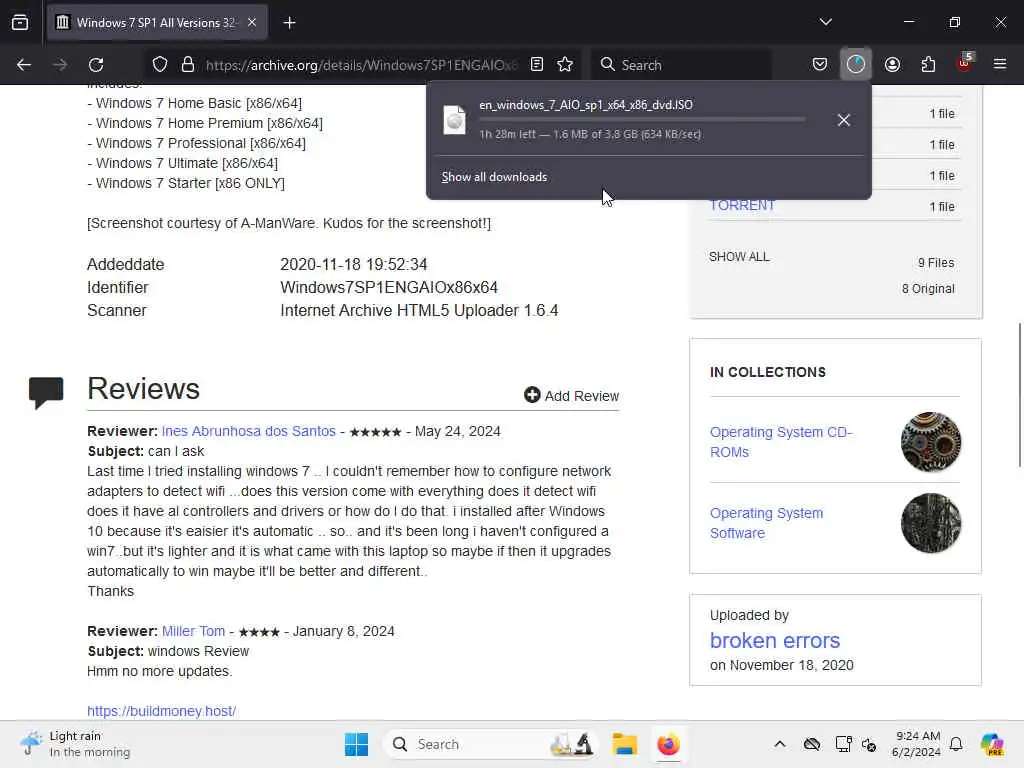Screen dimensions: 1024x768
Task: Open reviewer Ines Abrunhosa dos Santos profile
Action: (x=249, y=432)
